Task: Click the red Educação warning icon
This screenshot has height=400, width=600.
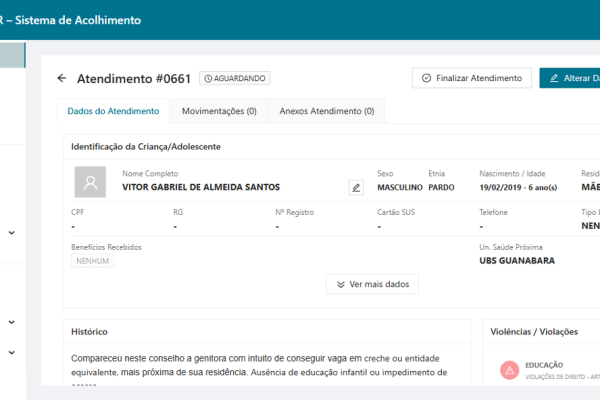Action: (x=509, y=371)
